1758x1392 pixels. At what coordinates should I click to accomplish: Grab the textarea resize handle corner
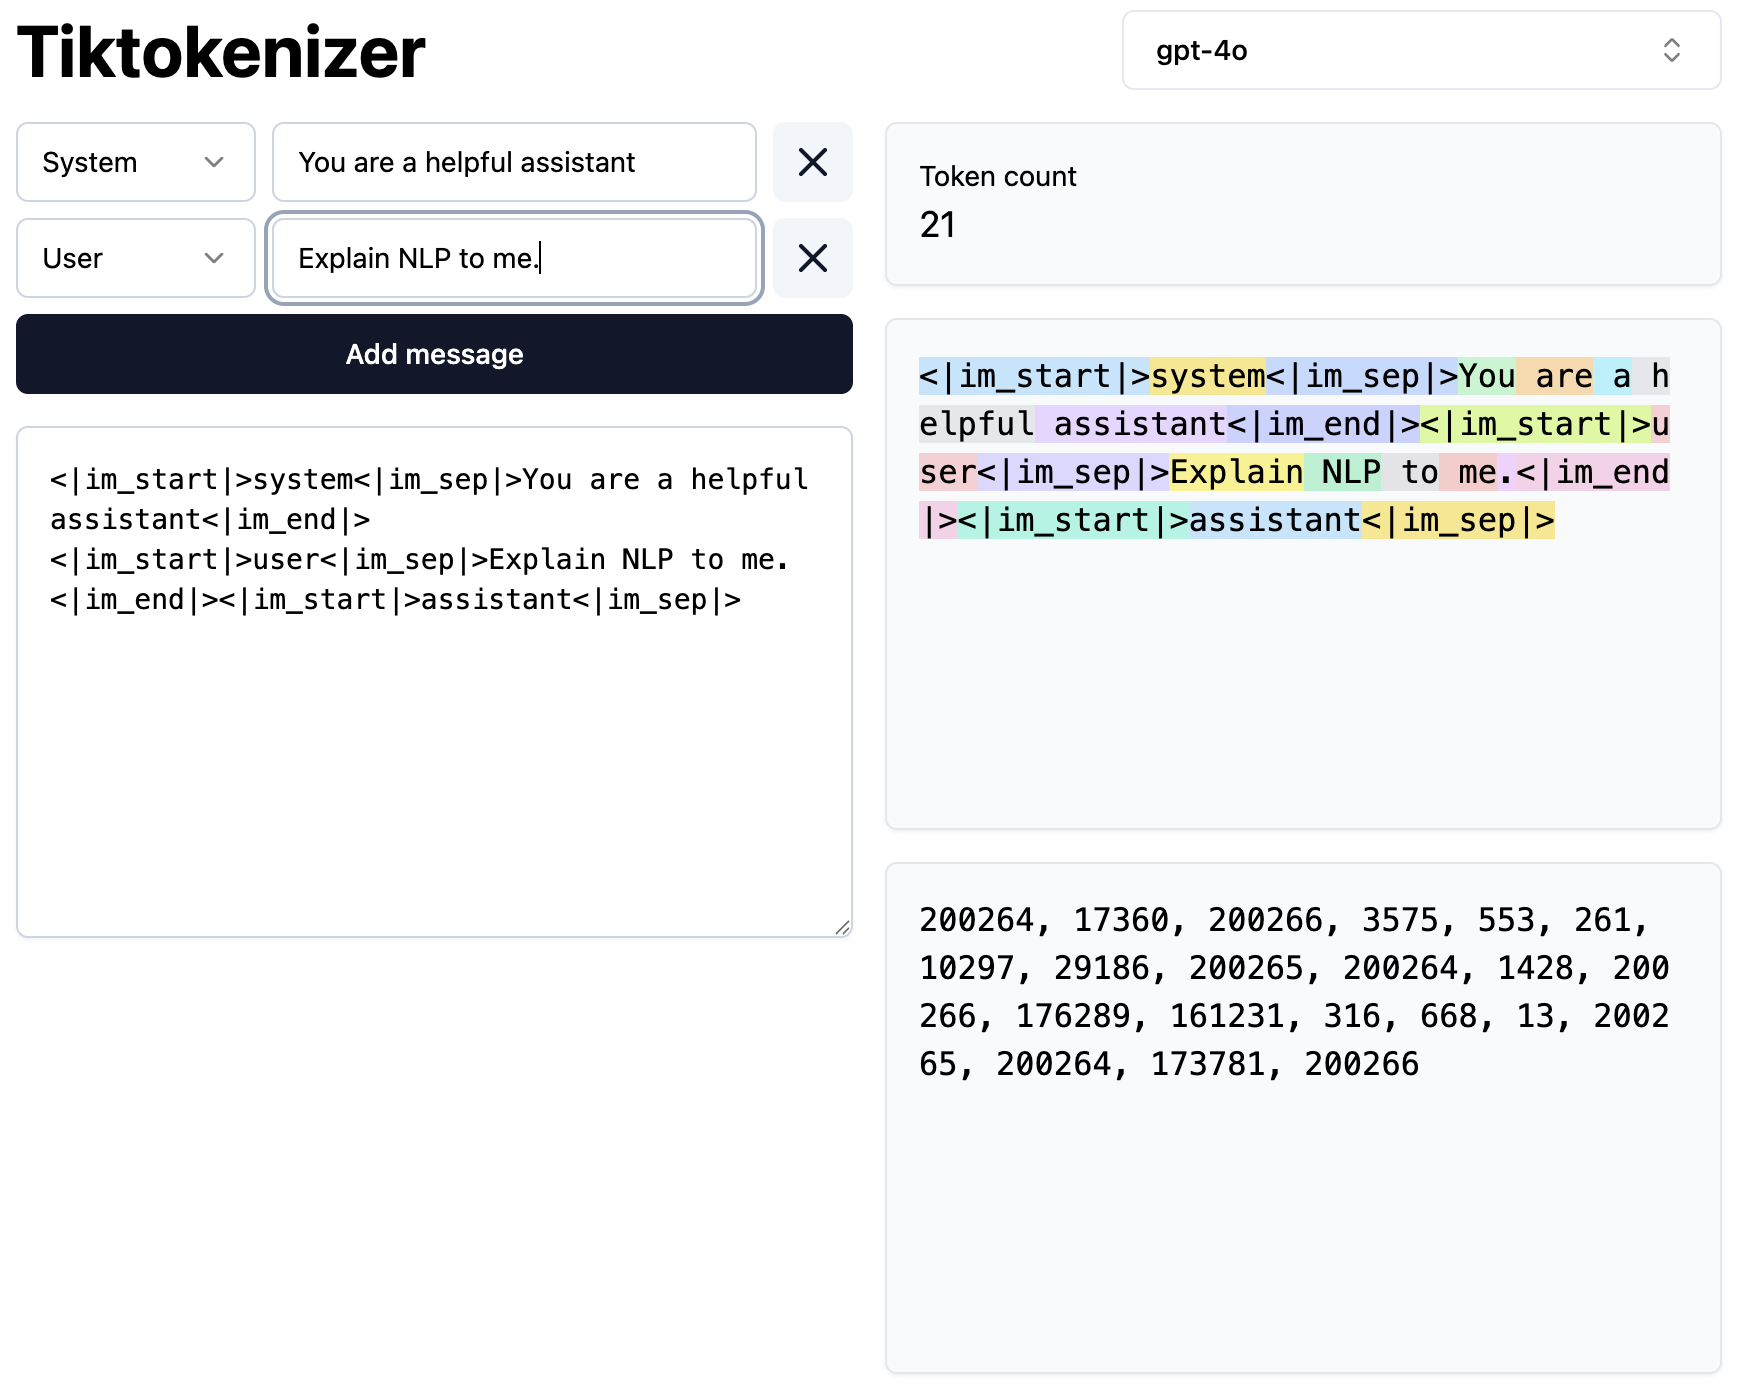tap(842, 927)
